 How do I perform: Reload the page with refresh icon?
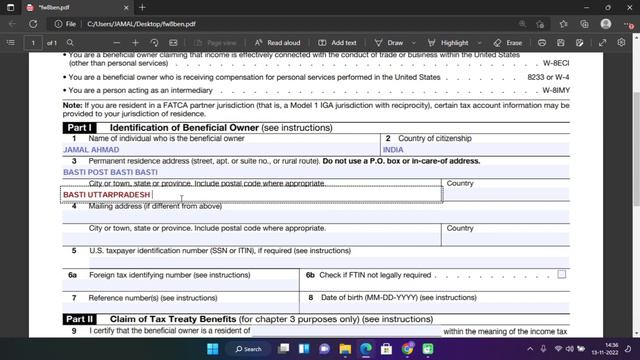coord(33,24)
